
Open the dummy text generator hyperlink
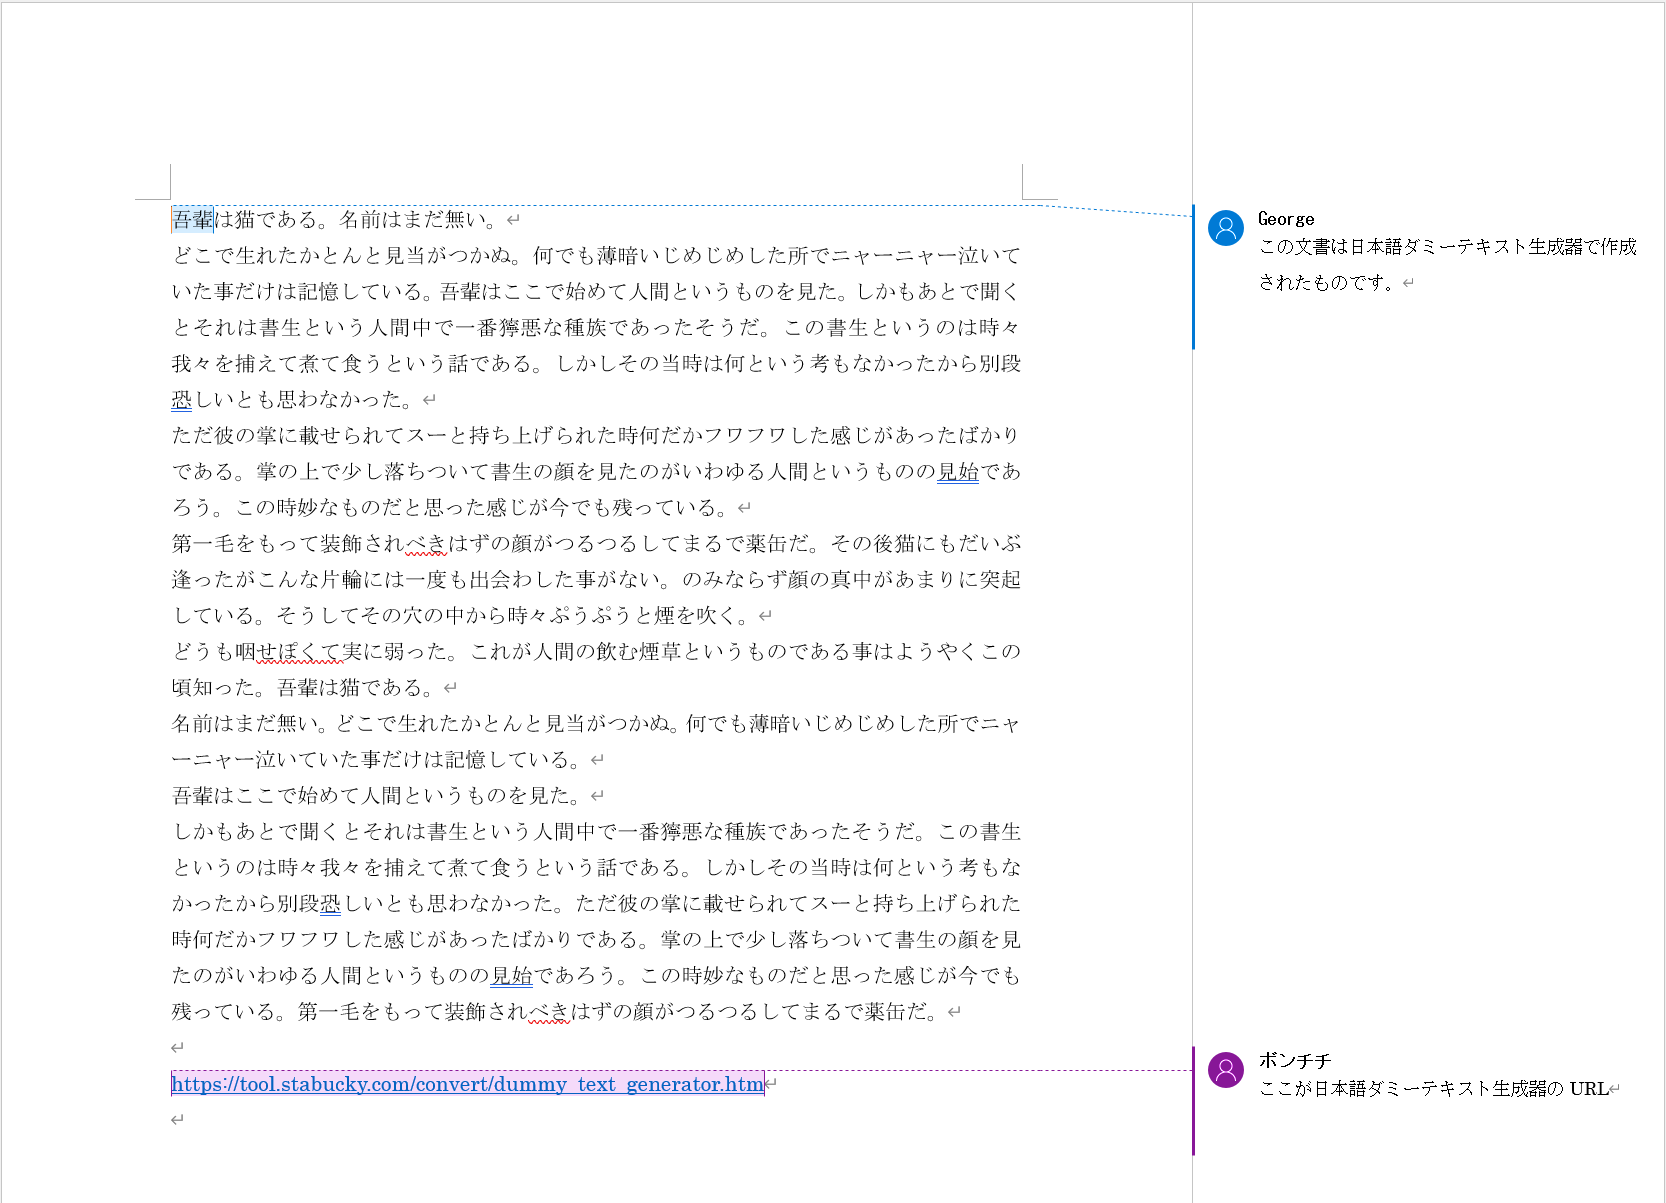[467, 1084]
